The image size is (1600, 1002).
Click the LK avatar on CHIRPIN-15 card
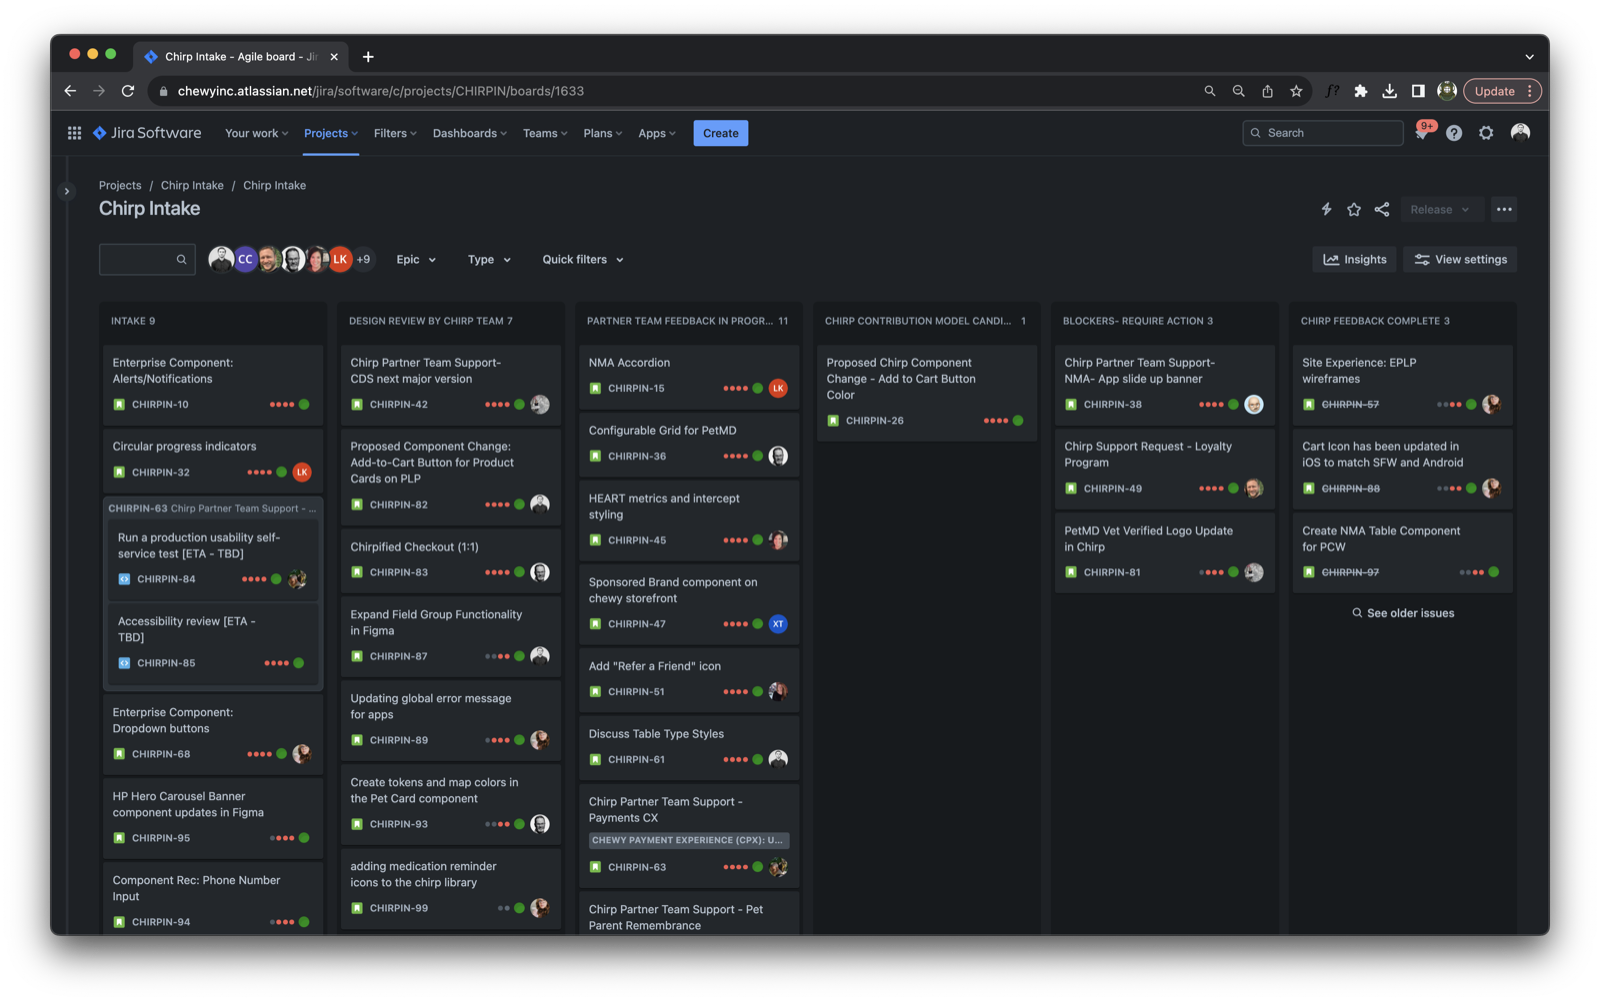click(778, 388)
